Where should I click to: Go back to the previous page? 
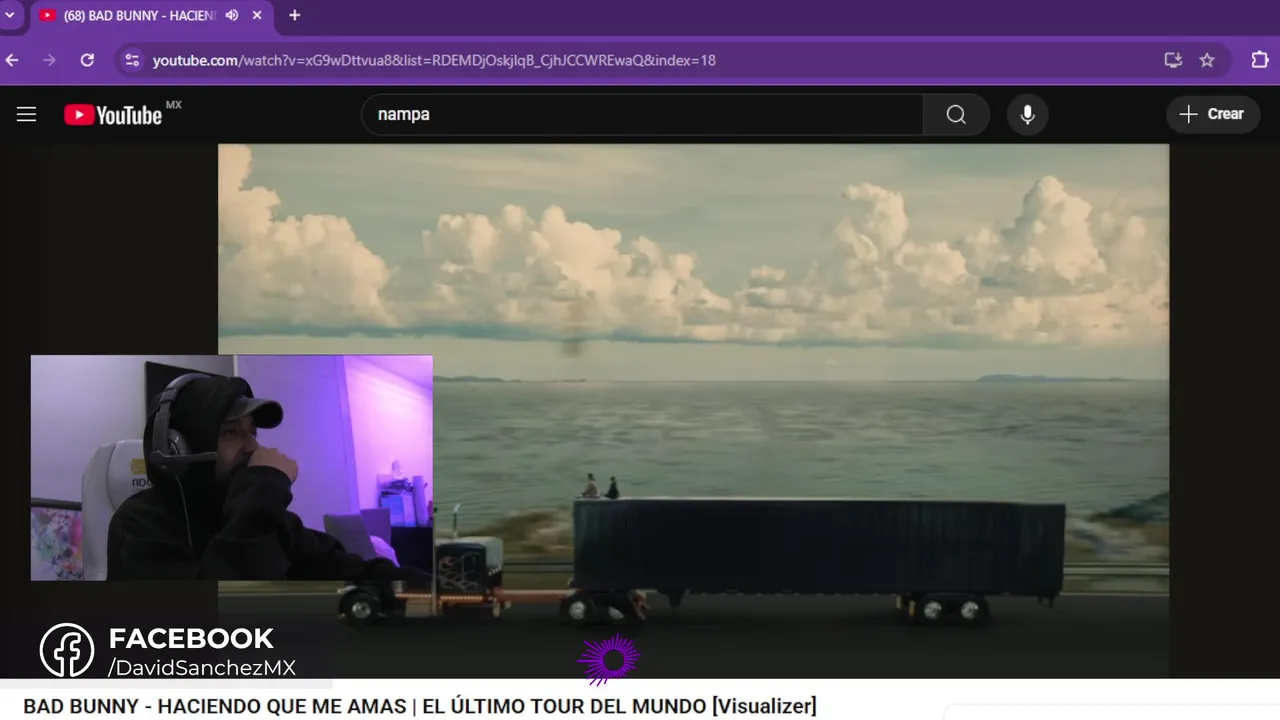12,60
